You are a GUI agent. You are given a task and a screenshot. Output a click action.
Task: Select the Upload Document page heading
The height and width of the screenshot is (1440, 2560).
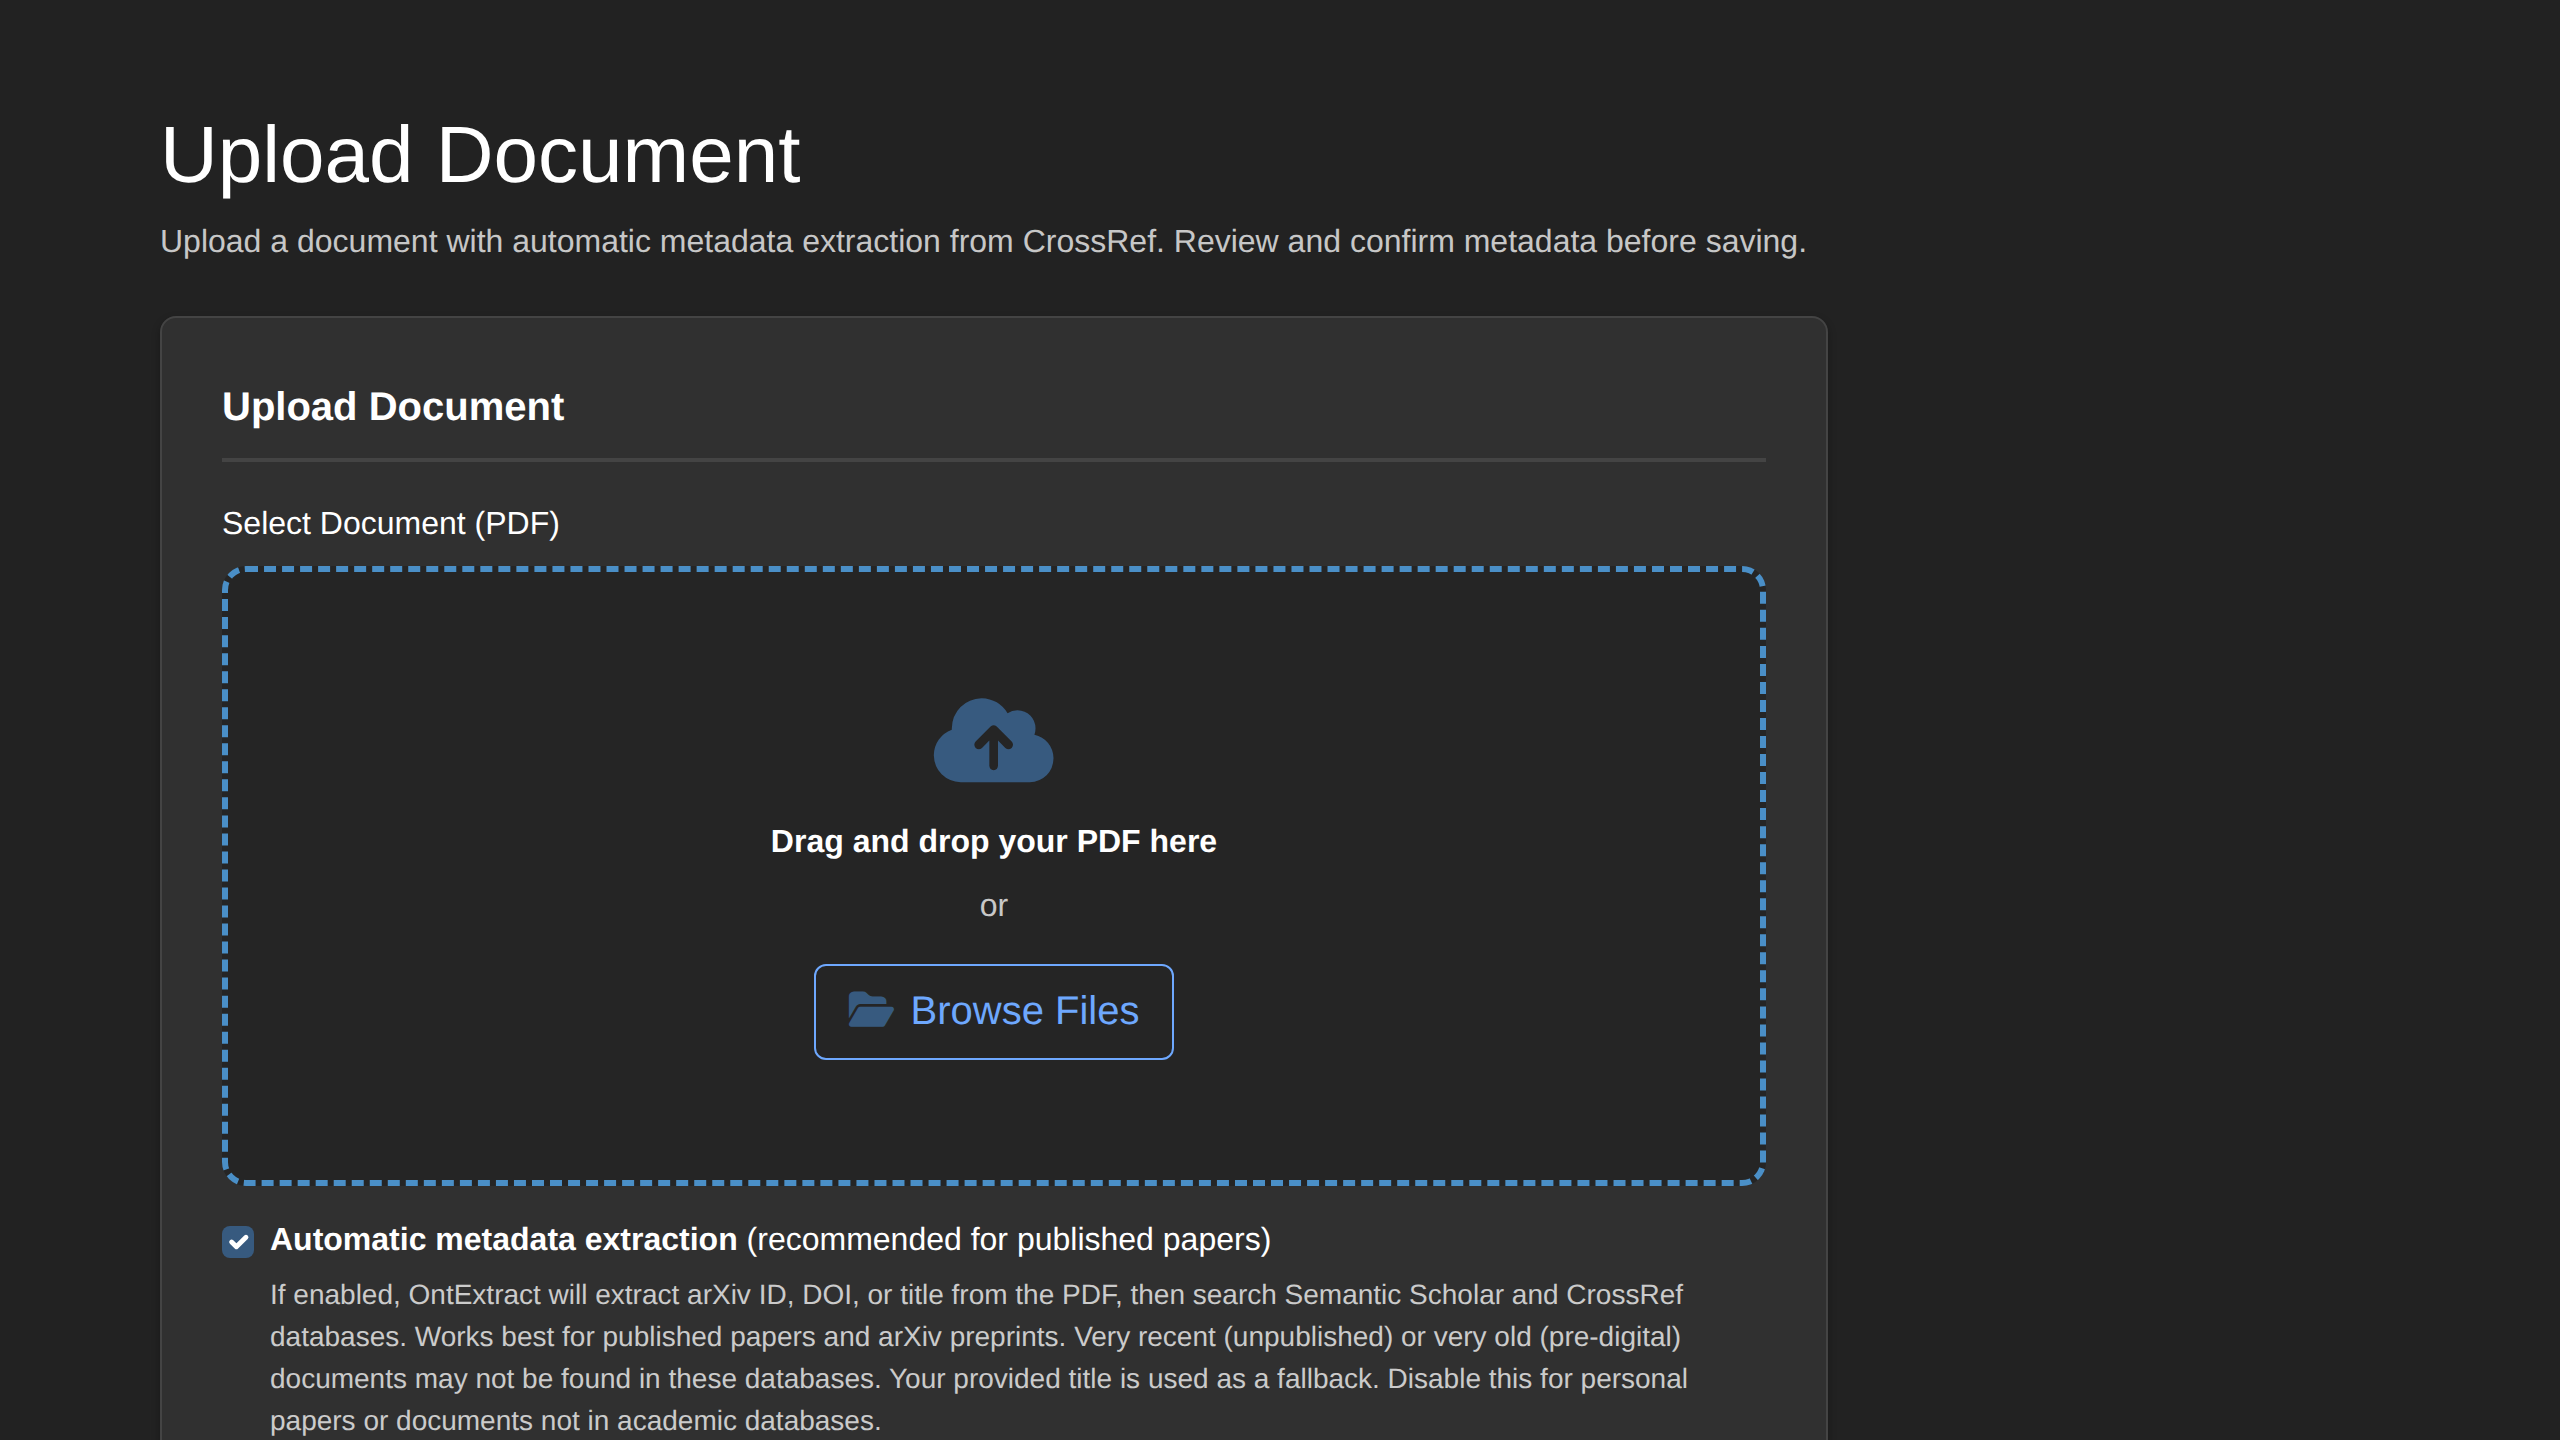click(x=480, y=153)
